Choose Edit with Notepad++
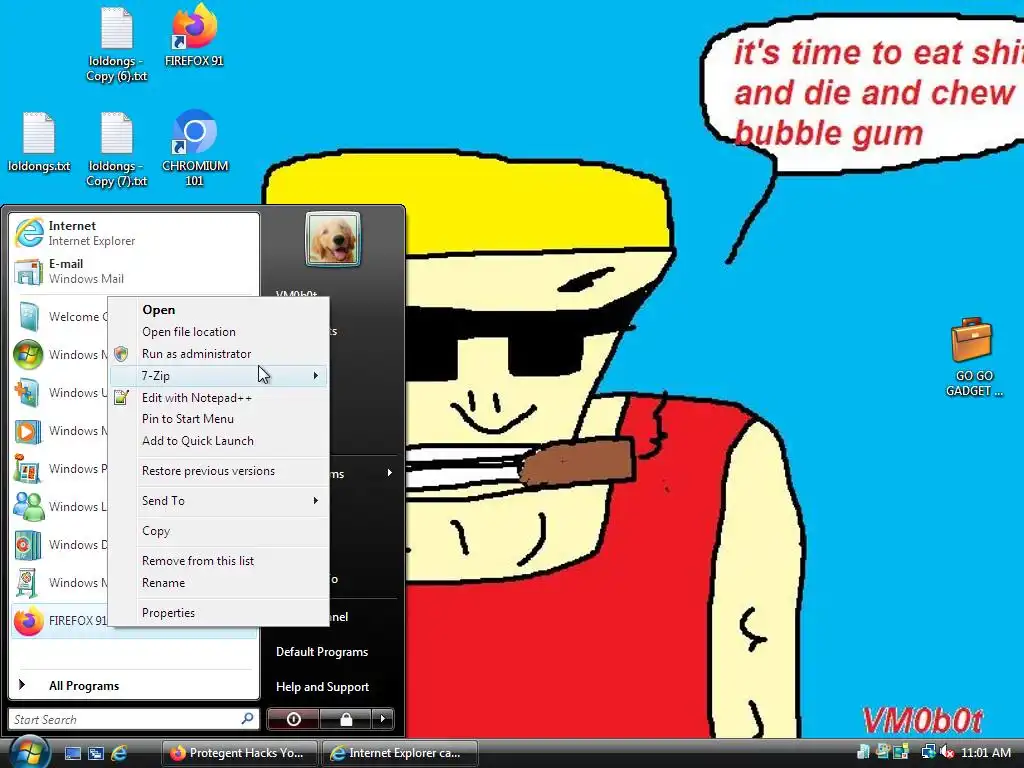1024x768 pixels. 219,398
